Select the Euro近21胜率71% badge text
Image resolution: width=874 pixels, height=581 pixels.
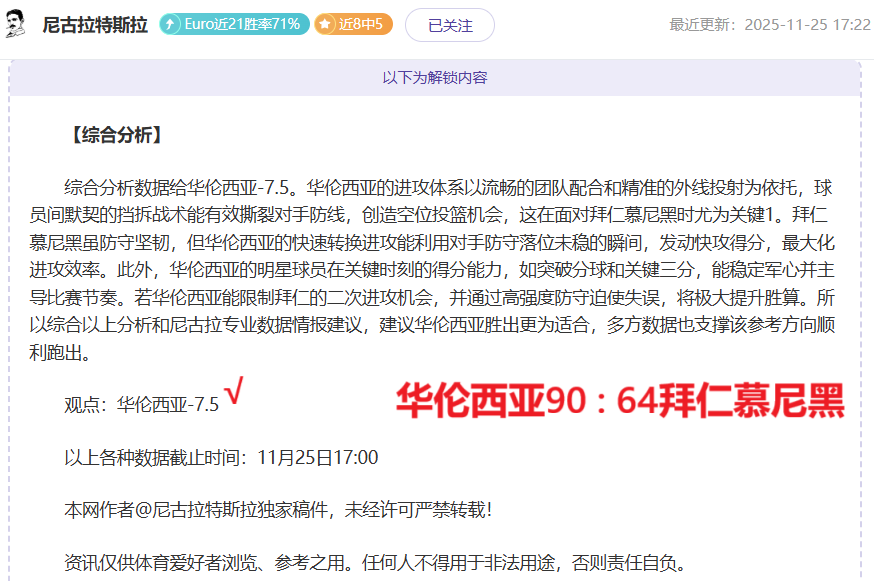pyautogui.click(x=242, y=24)
